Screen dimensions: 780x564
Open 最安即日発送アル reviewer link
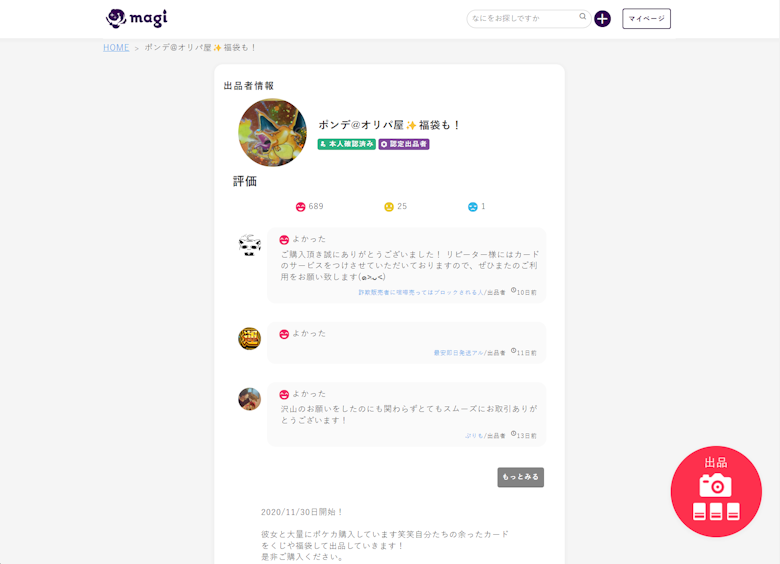click(458, 353)
